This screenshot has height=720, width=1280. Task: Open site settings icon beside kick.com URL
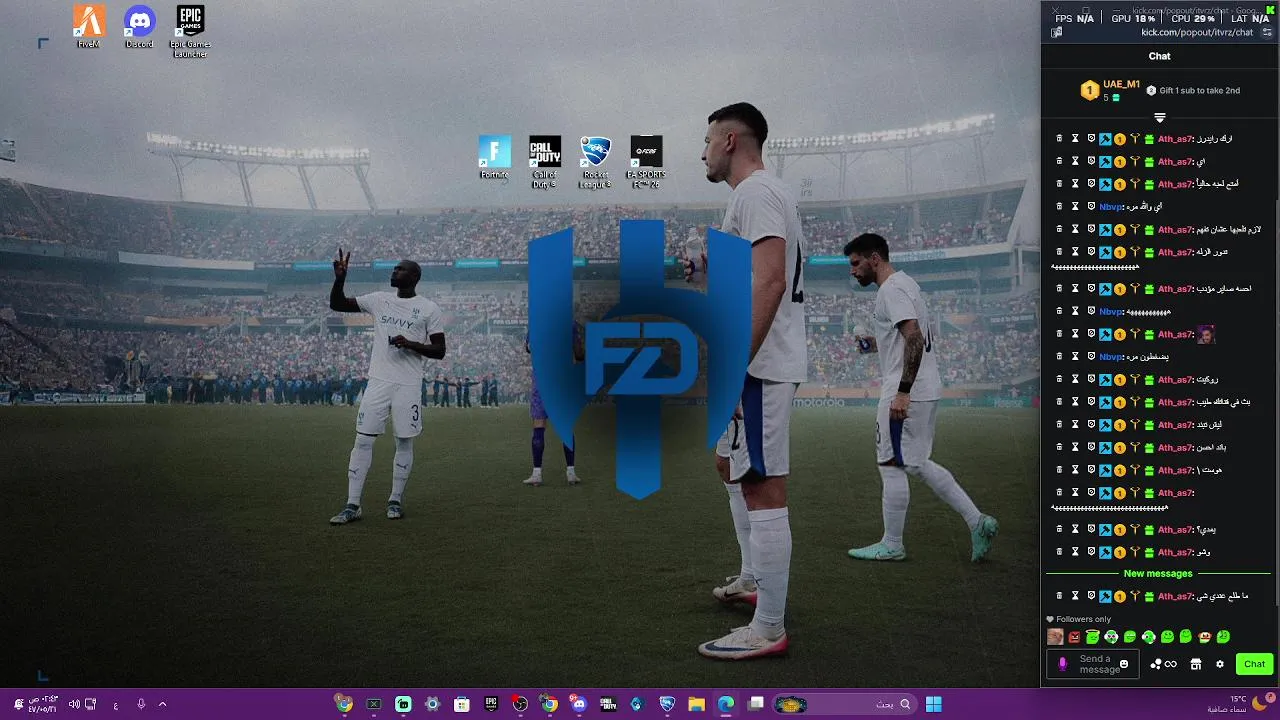click(x=1267, y=32)
